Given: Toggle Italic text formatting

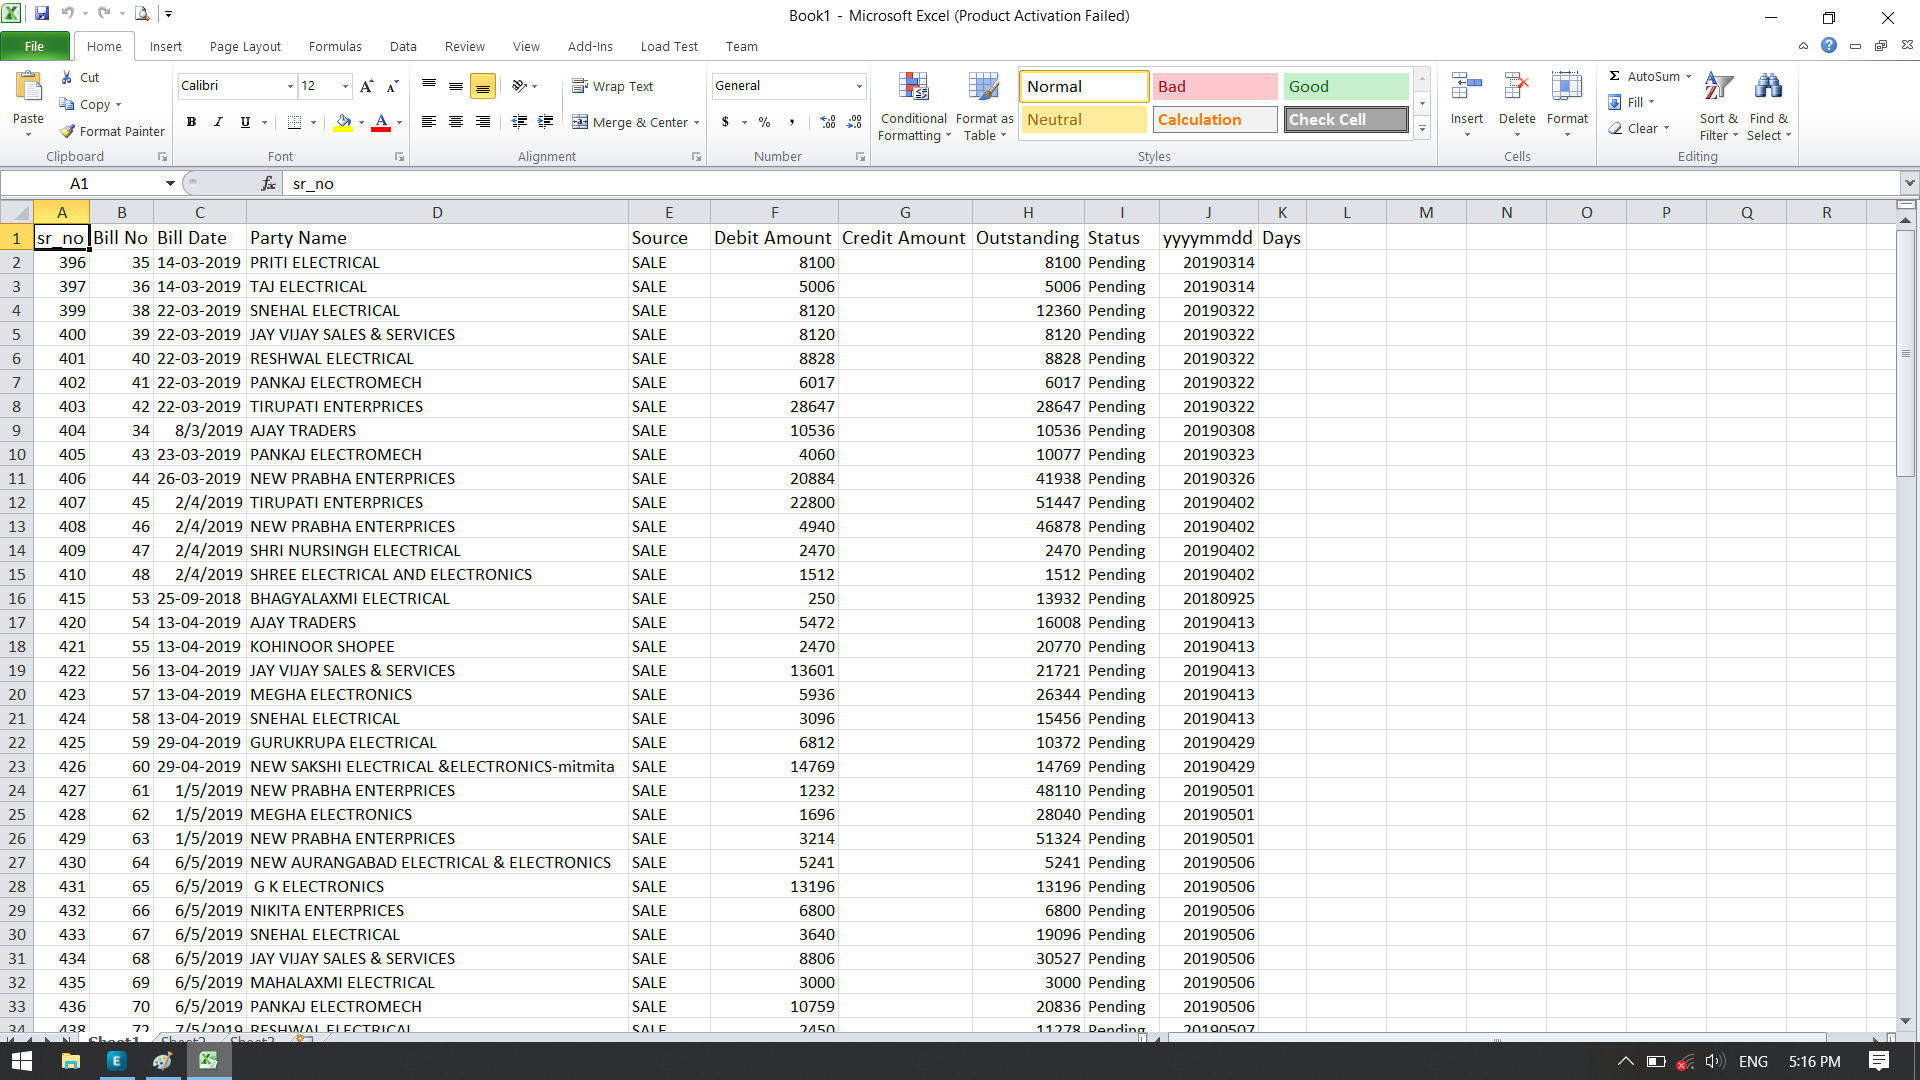Looking at the screenshot, I should tap(218, 122).
